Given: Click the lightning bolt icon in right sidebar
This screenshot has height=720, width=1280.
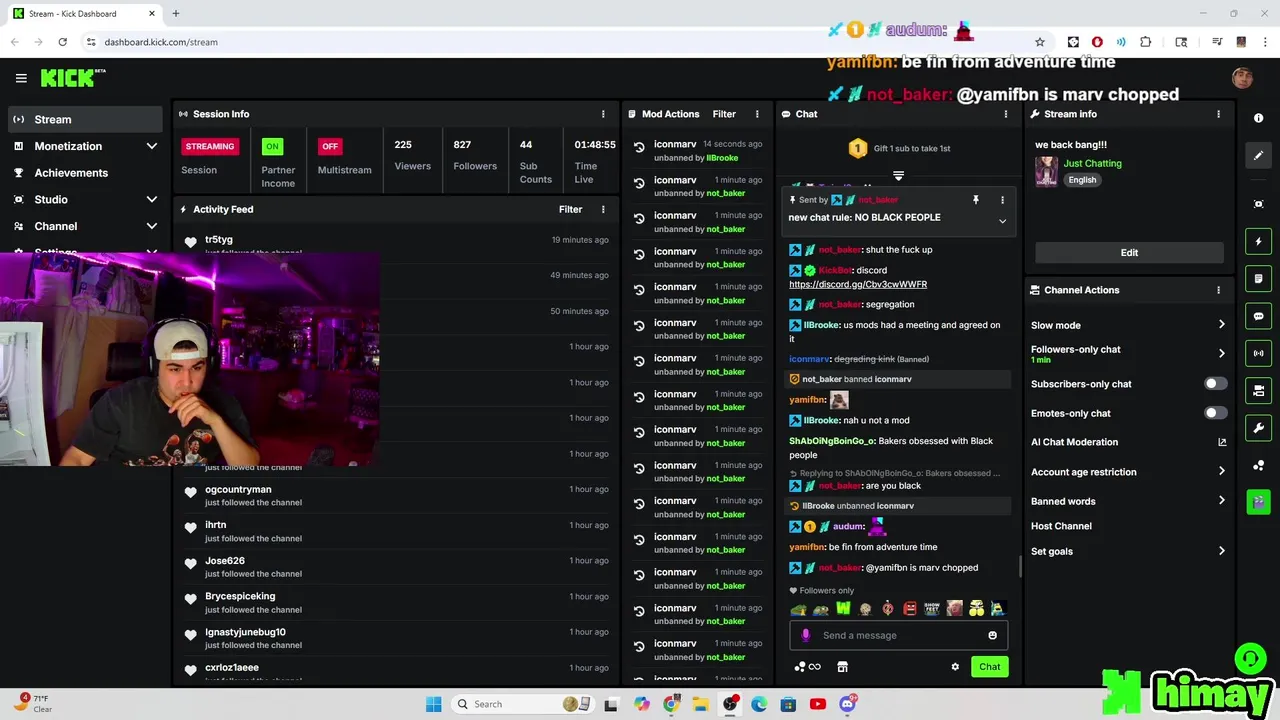Looking at the screenshot, I should coord(1259,241).
